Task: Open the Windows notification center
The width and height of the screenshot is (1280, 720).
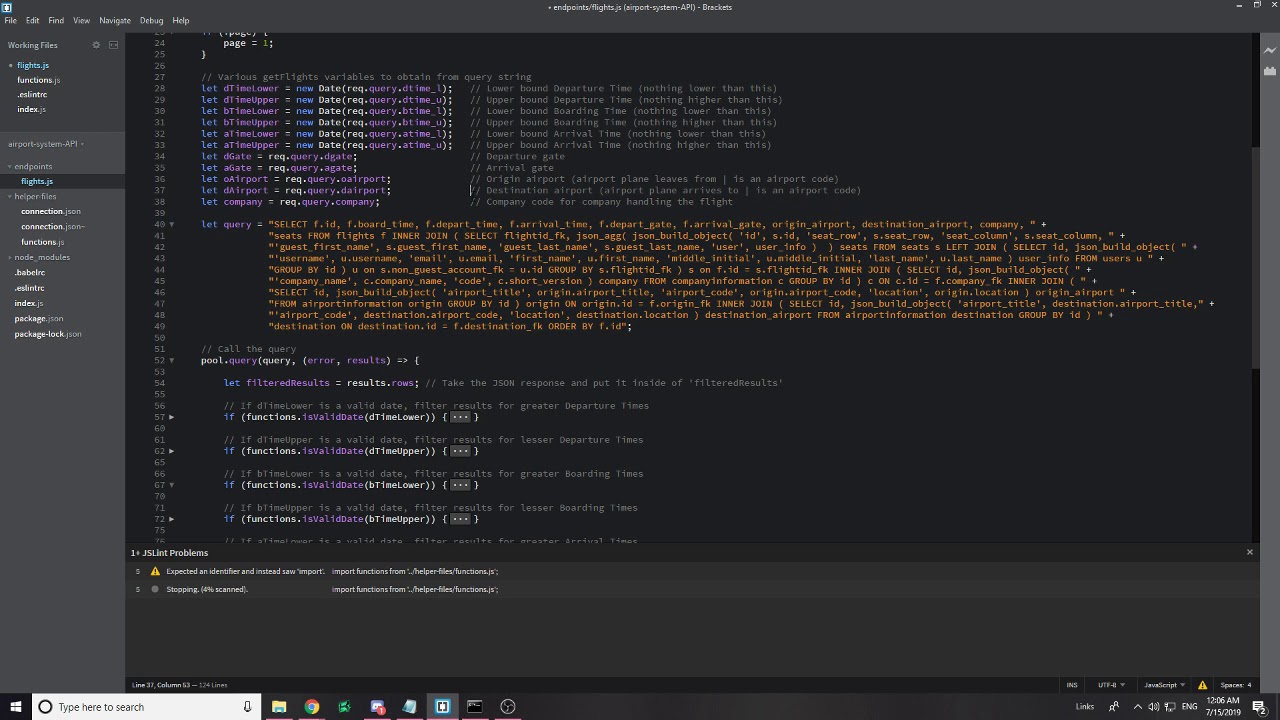Action: pyautogui.click(x=1260, y=707)
